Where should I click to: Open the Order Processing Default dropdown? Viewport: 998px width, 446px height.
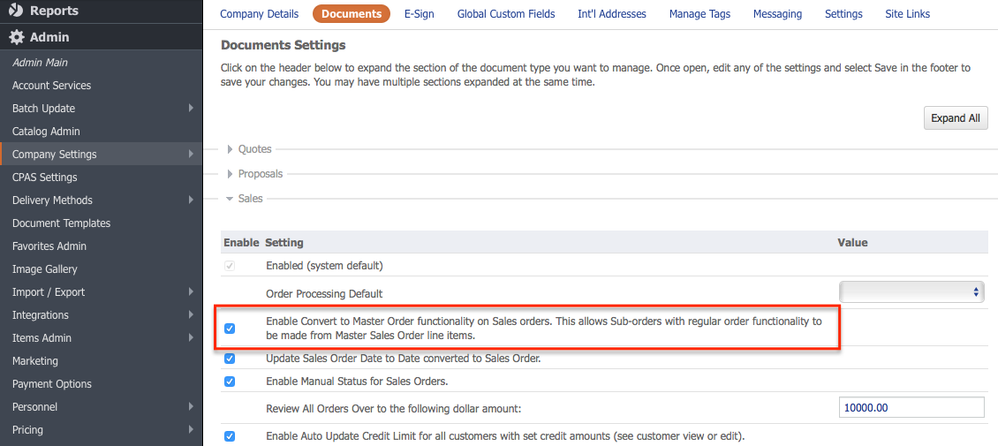(912, 292)
